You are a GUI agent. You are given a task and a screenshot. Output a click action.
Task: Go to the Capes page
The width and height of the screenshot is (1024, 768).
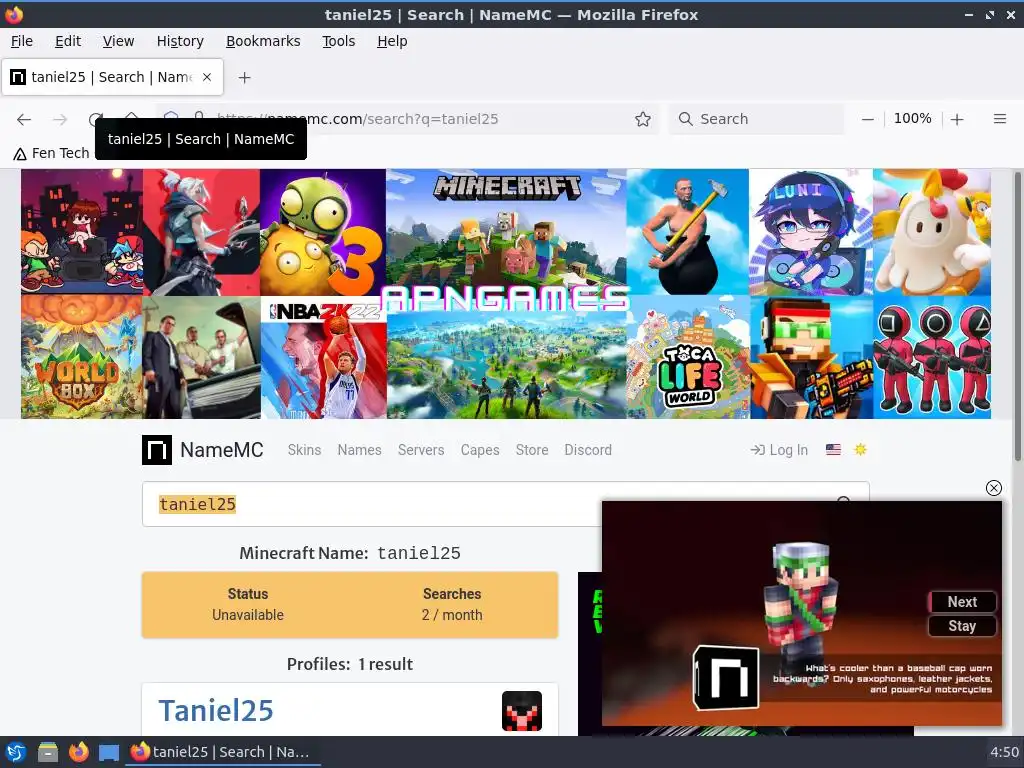pos(480,450)
